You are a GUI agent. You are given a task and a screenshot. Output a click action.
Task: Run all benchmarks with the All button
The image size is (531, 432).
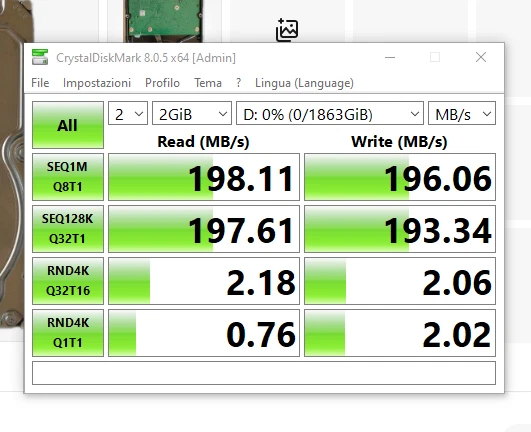[x=68, y=125]
